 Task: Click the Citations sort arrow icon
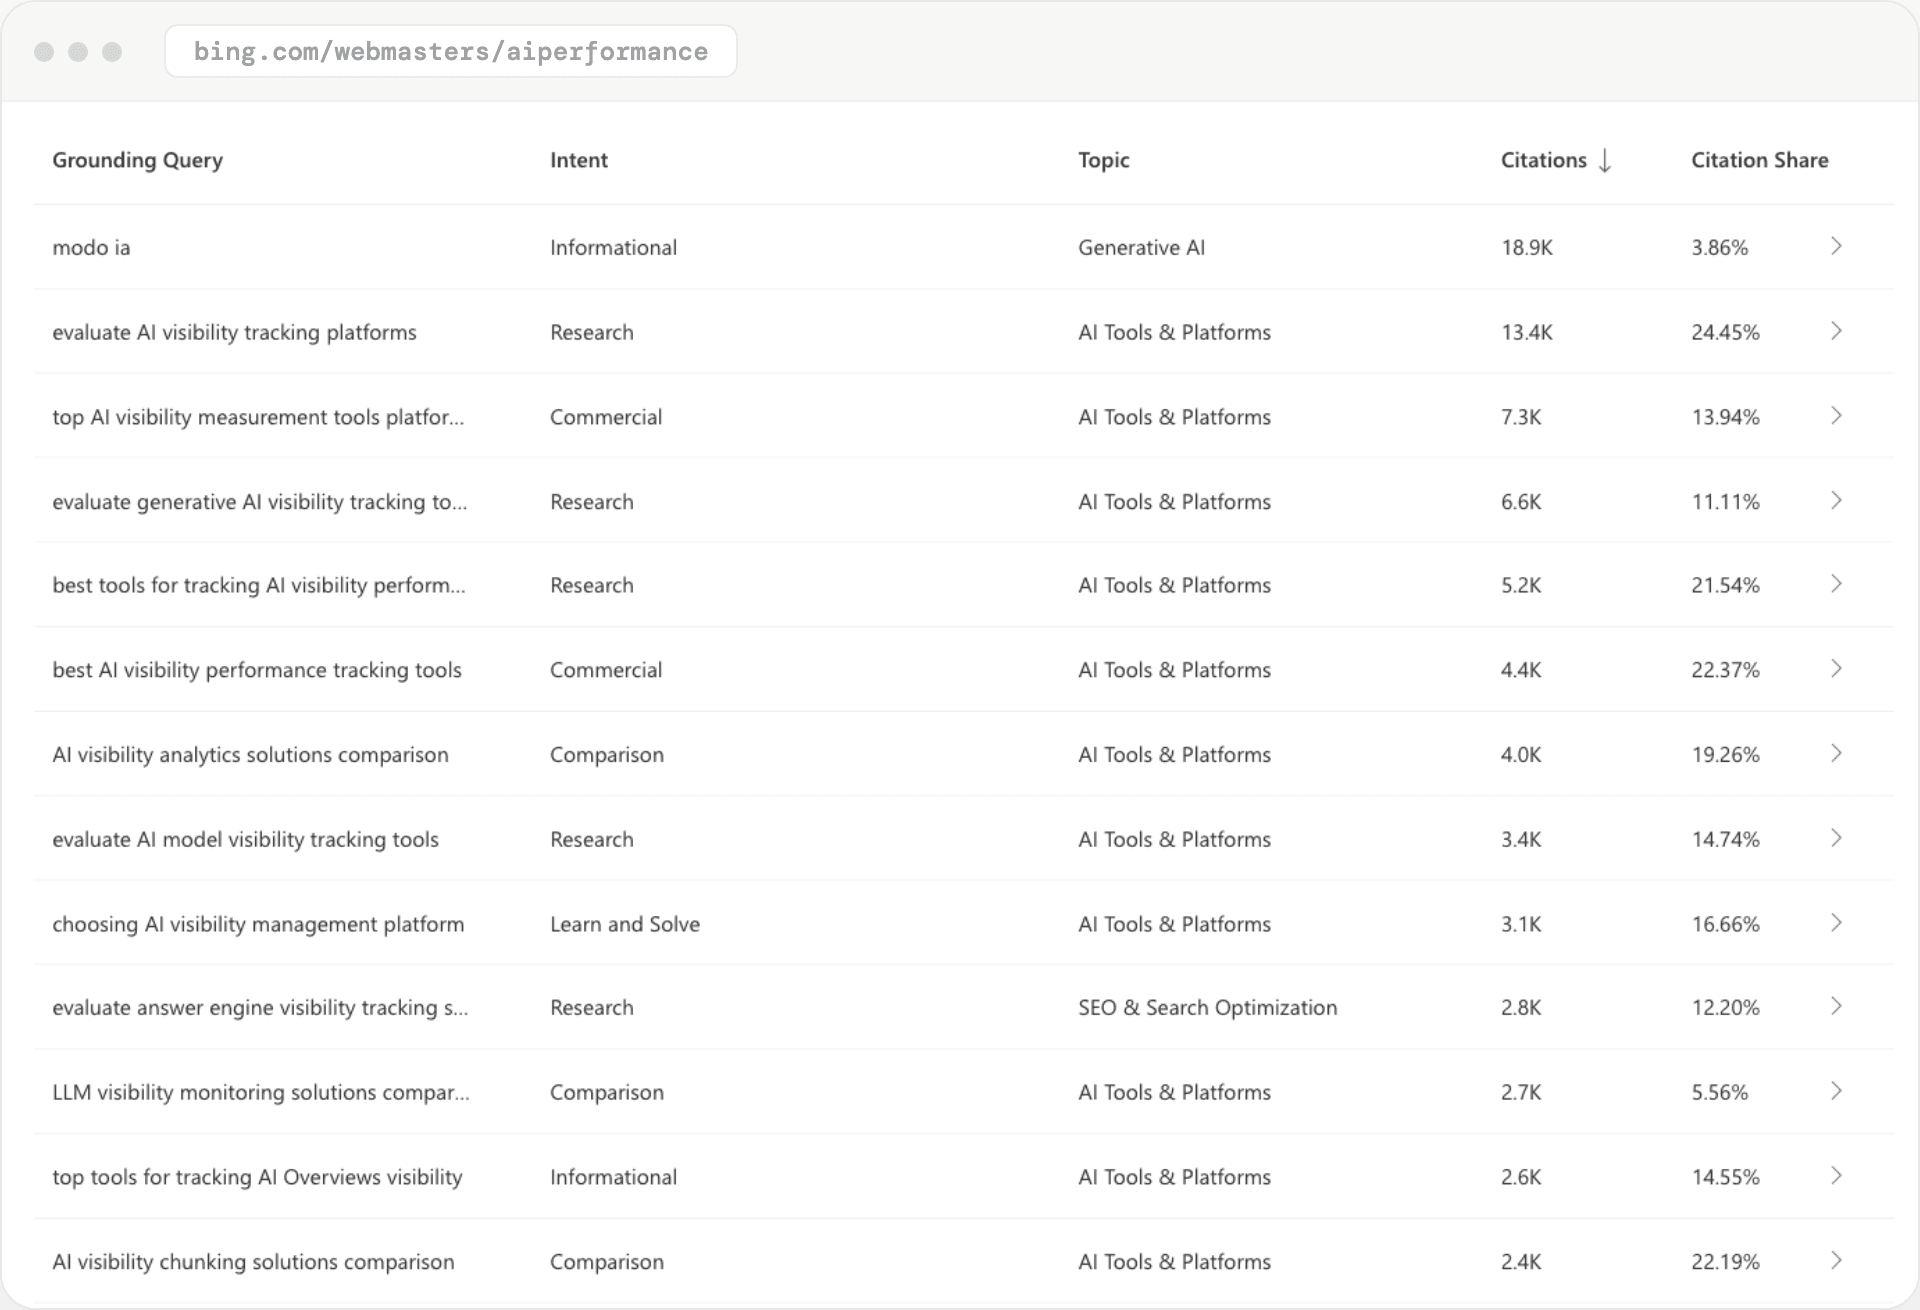(x=1605, y=160)
